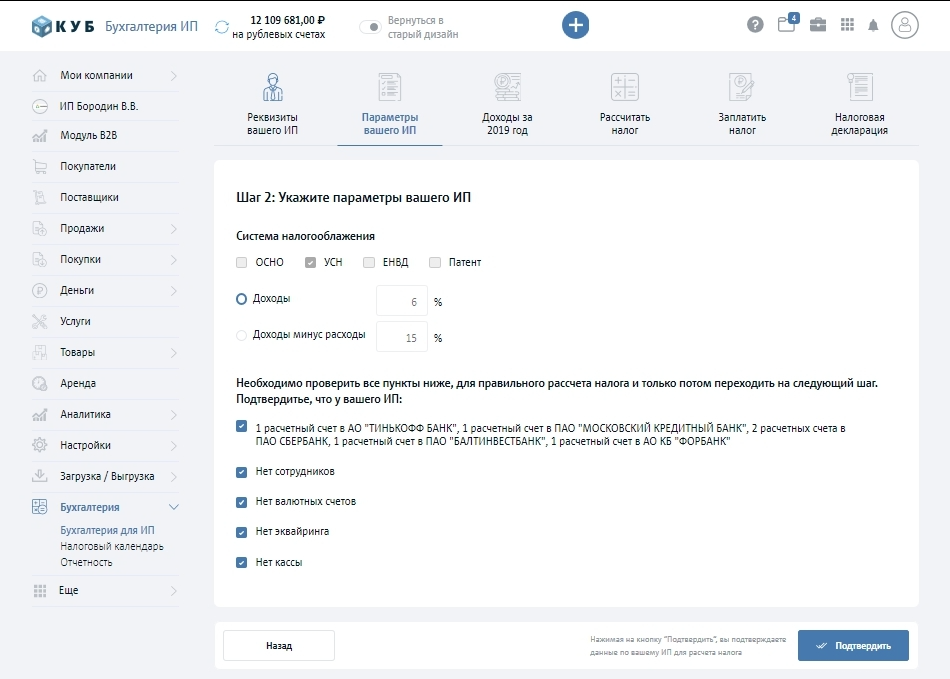Select the "Доходы минус расходы" radio button
Screen dimensions: 950x679
(241, 335)
